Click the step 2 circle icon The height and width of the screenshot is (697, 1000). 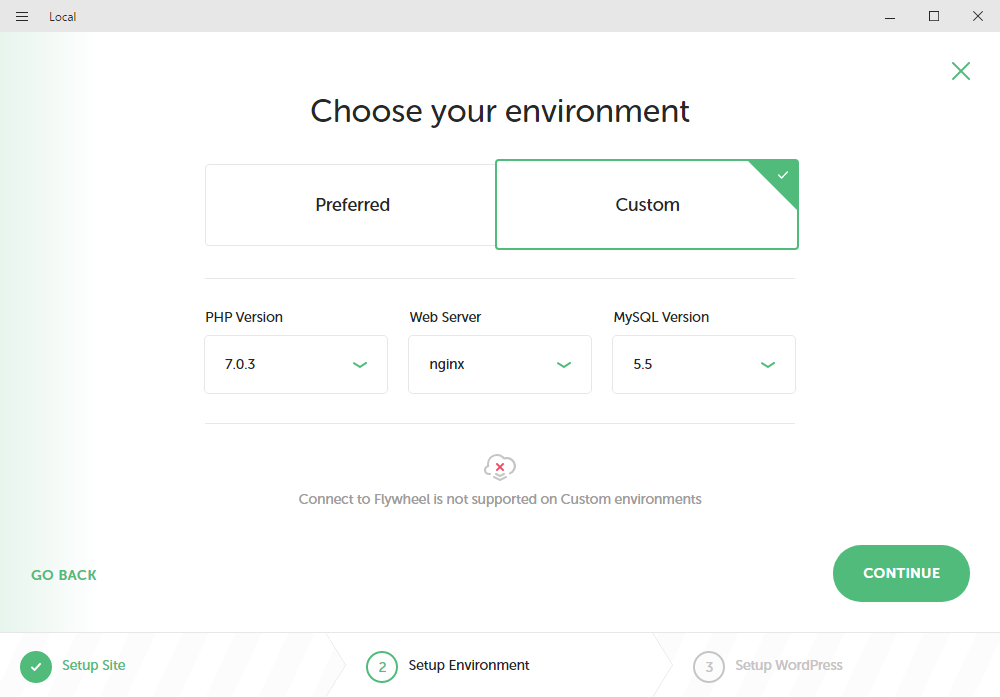(382, 666)
